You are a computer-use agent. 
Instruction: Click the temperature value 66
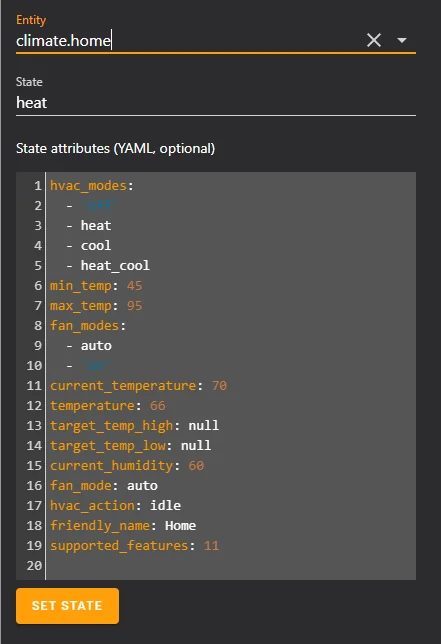coord(158,406)
